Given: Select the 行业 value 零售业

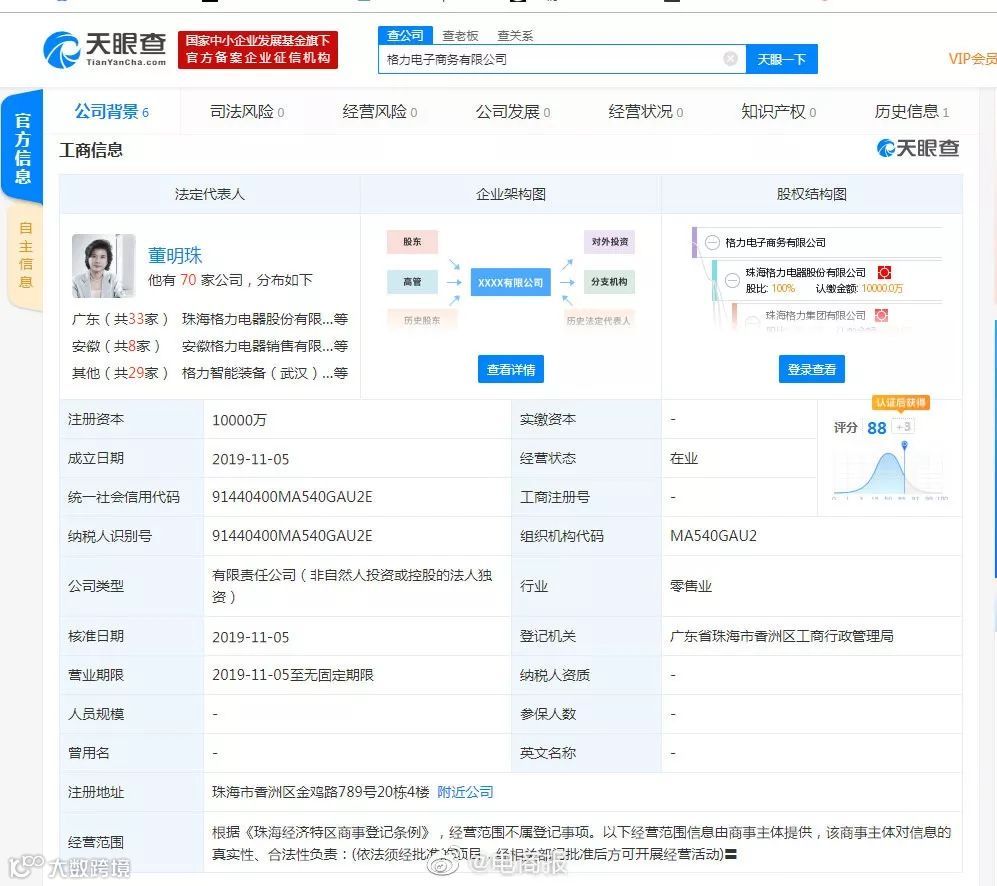Looking at the screenshot, I should pos(691,586).
